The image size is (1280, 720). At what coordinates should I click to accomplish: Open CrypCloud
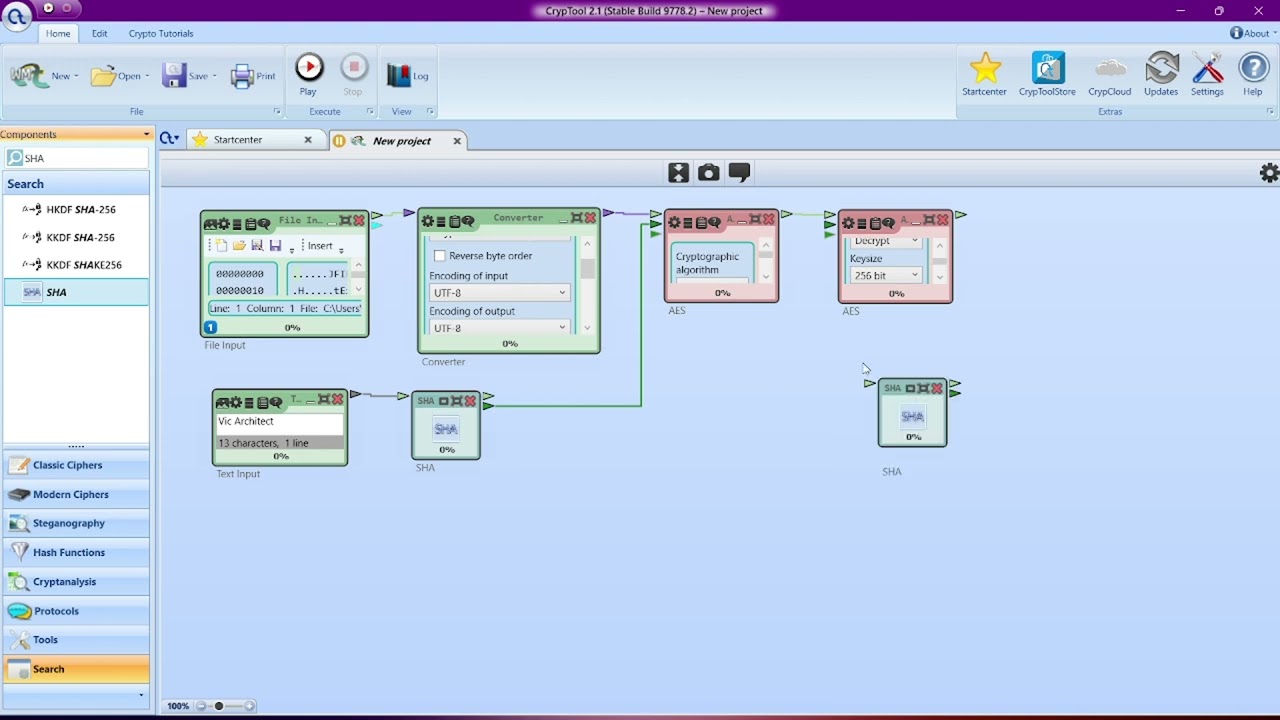click(x=1109, y=75)
